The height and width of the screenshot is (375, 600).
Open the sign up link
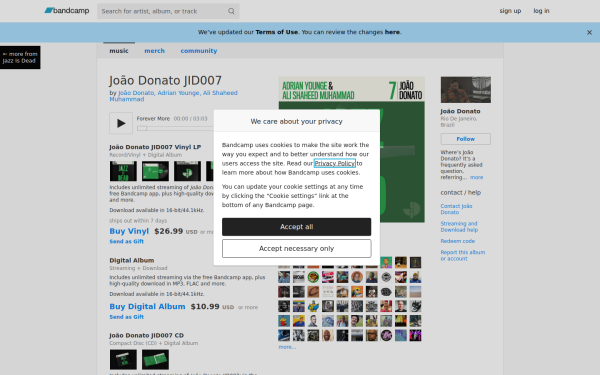point(510,11)
